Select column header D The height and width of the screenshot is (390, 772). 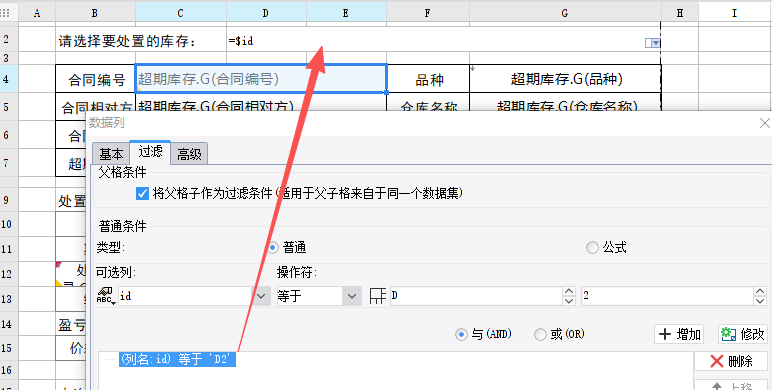pos(266,13)
